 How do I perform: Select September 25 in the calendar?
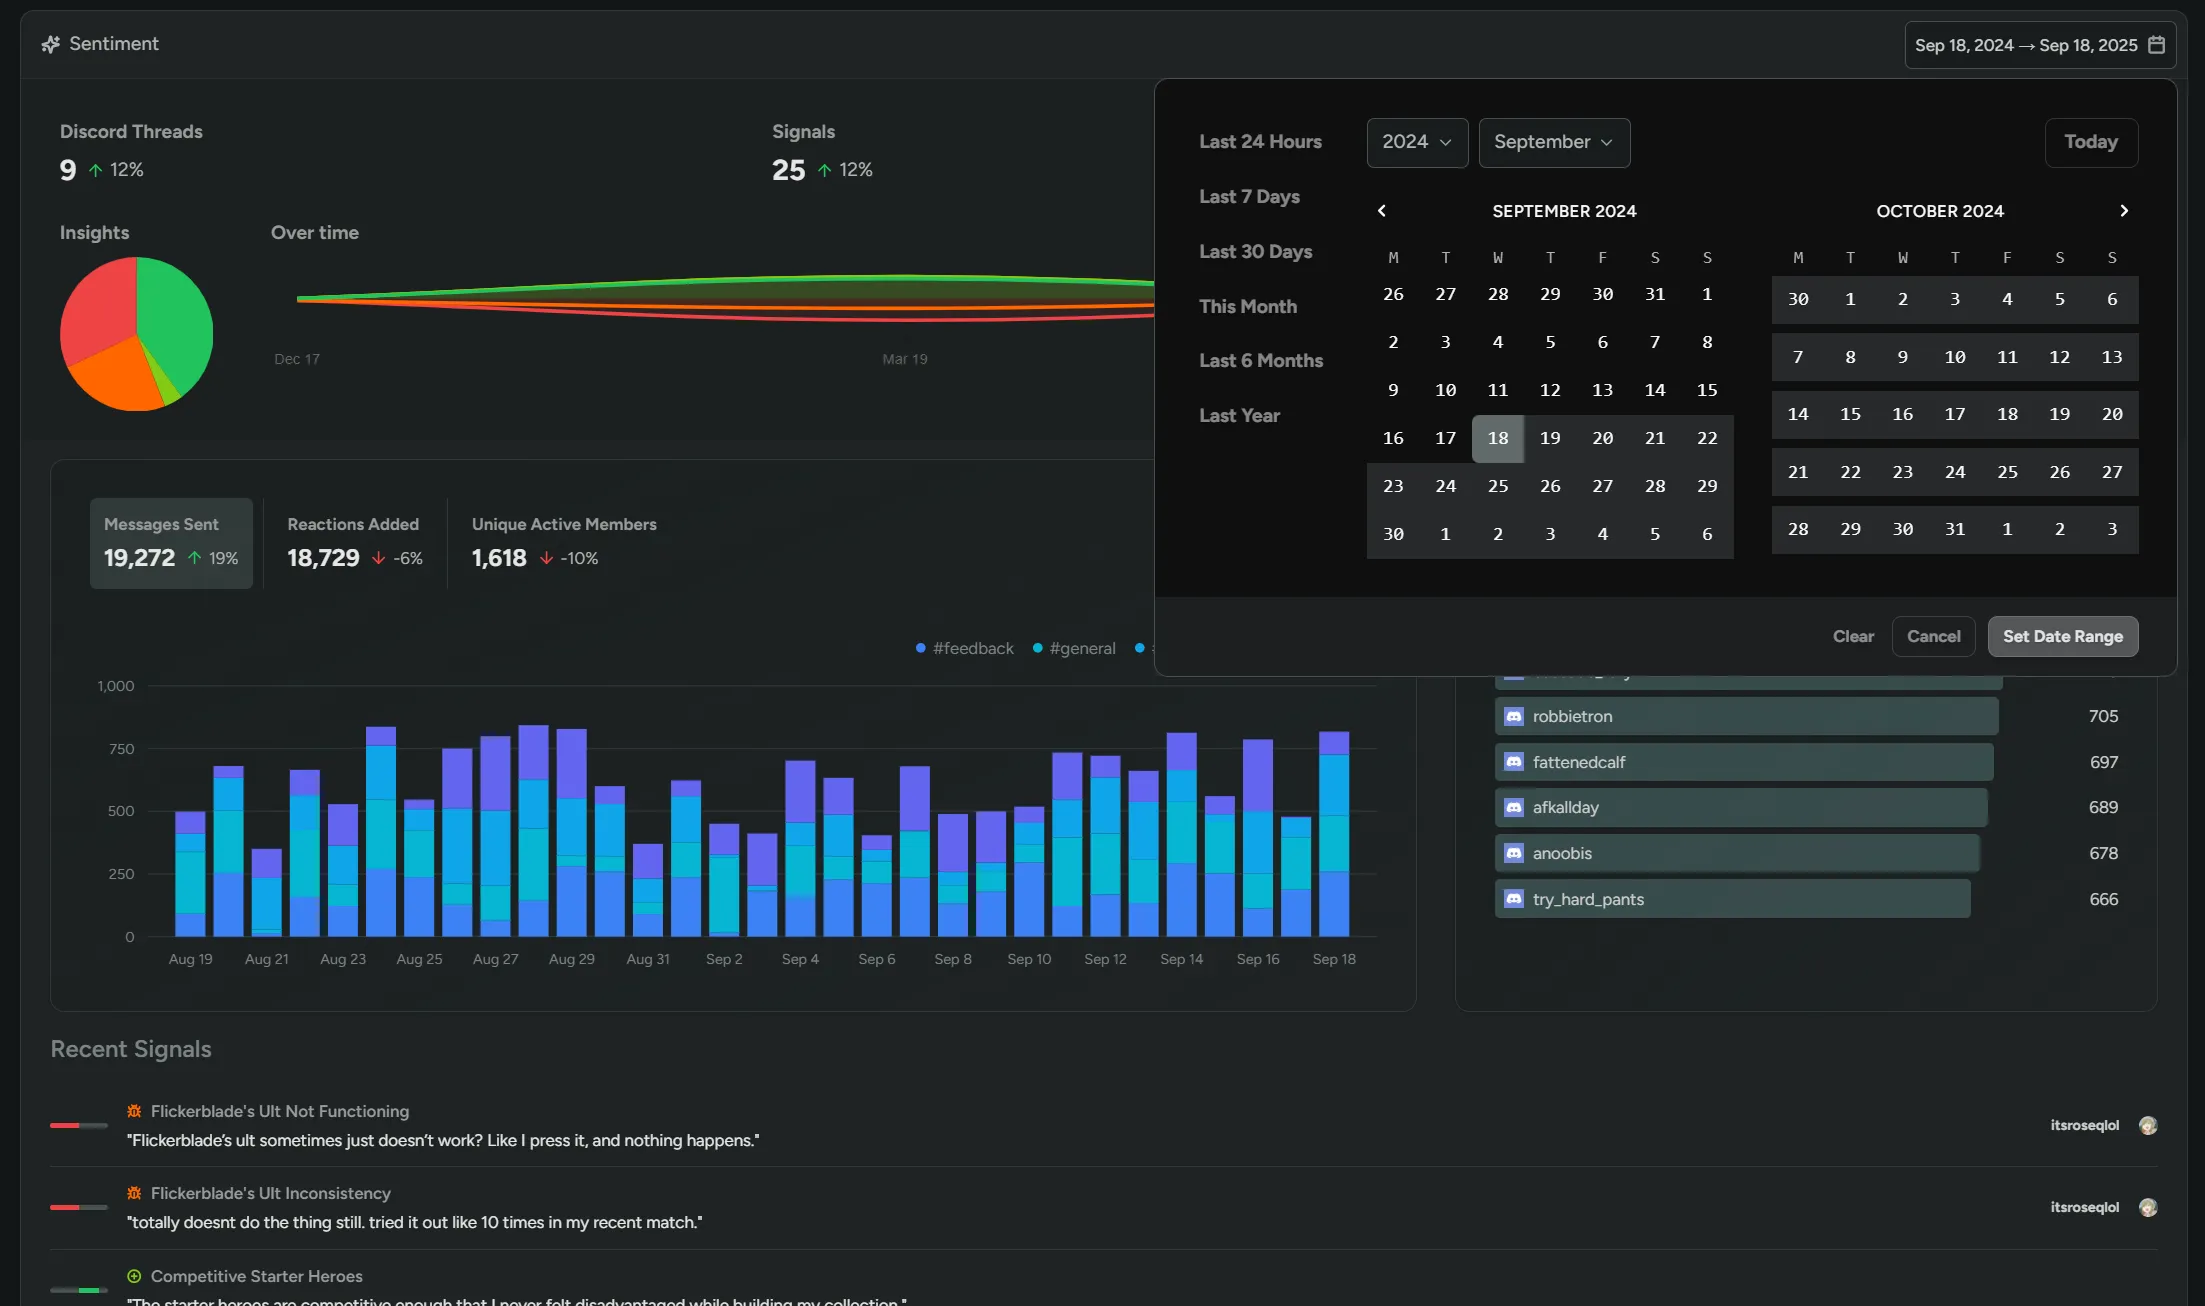click(x=1498, y=486)
